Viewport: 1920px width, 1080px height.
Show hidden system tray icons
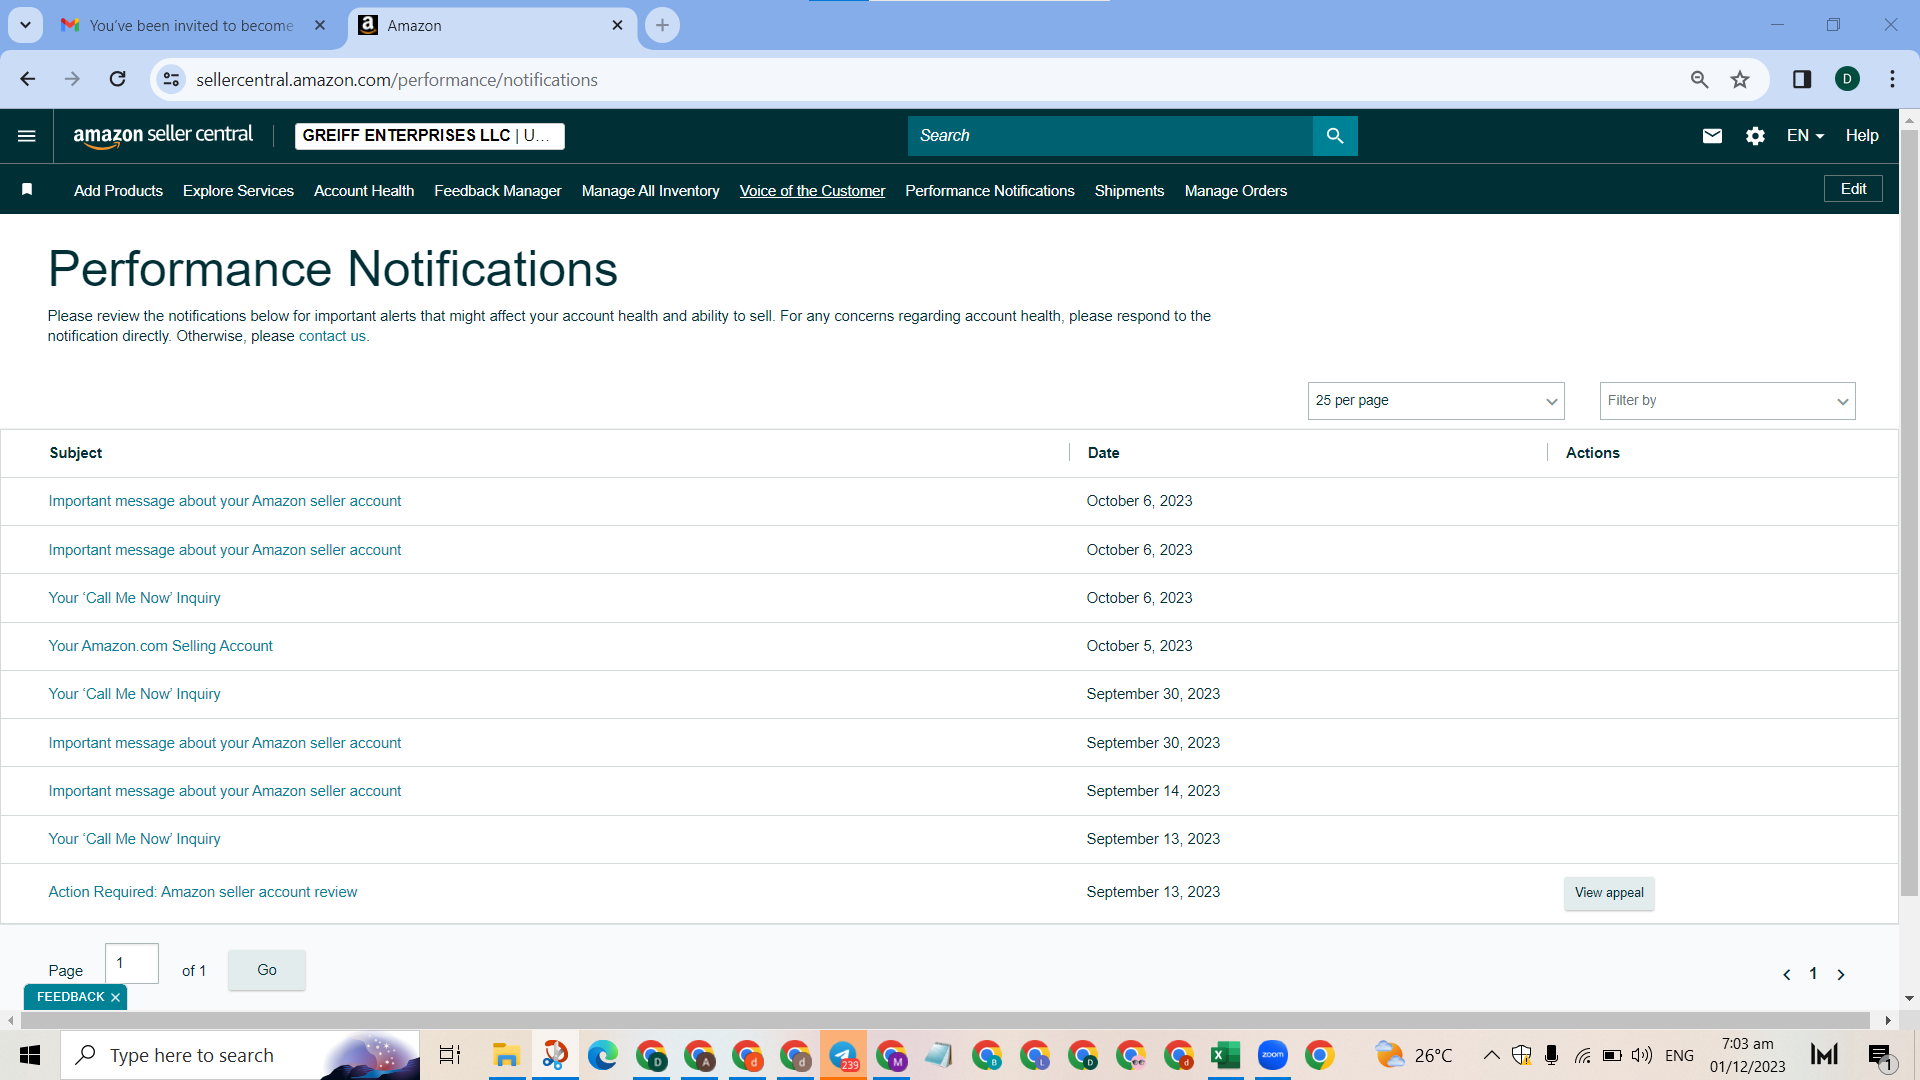[x=1491, y=1055]
